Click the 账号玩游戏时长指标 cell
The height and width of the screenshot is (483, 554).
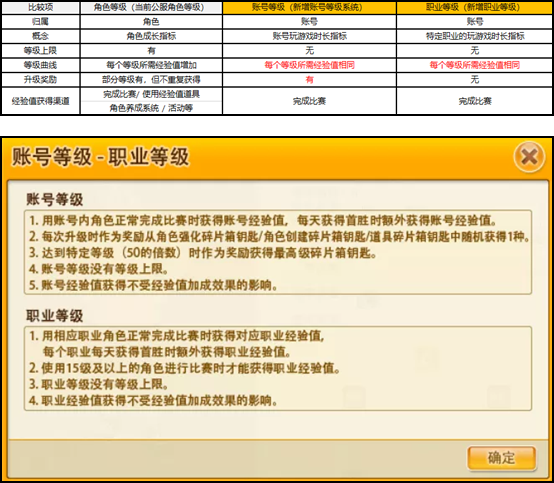(x=310, y=36)
